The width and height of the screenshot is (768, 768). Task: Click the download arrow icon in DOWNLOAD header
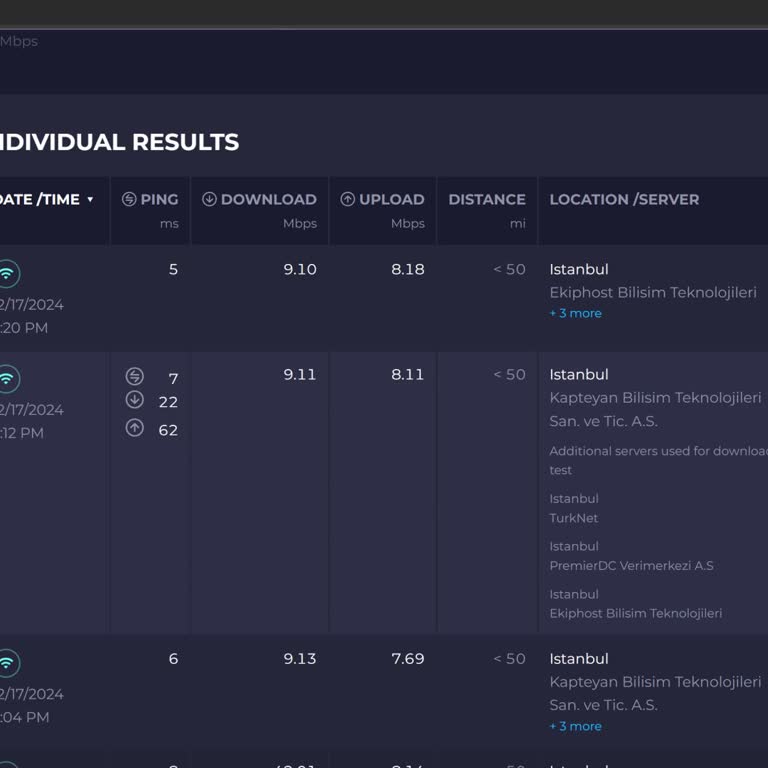209,199
